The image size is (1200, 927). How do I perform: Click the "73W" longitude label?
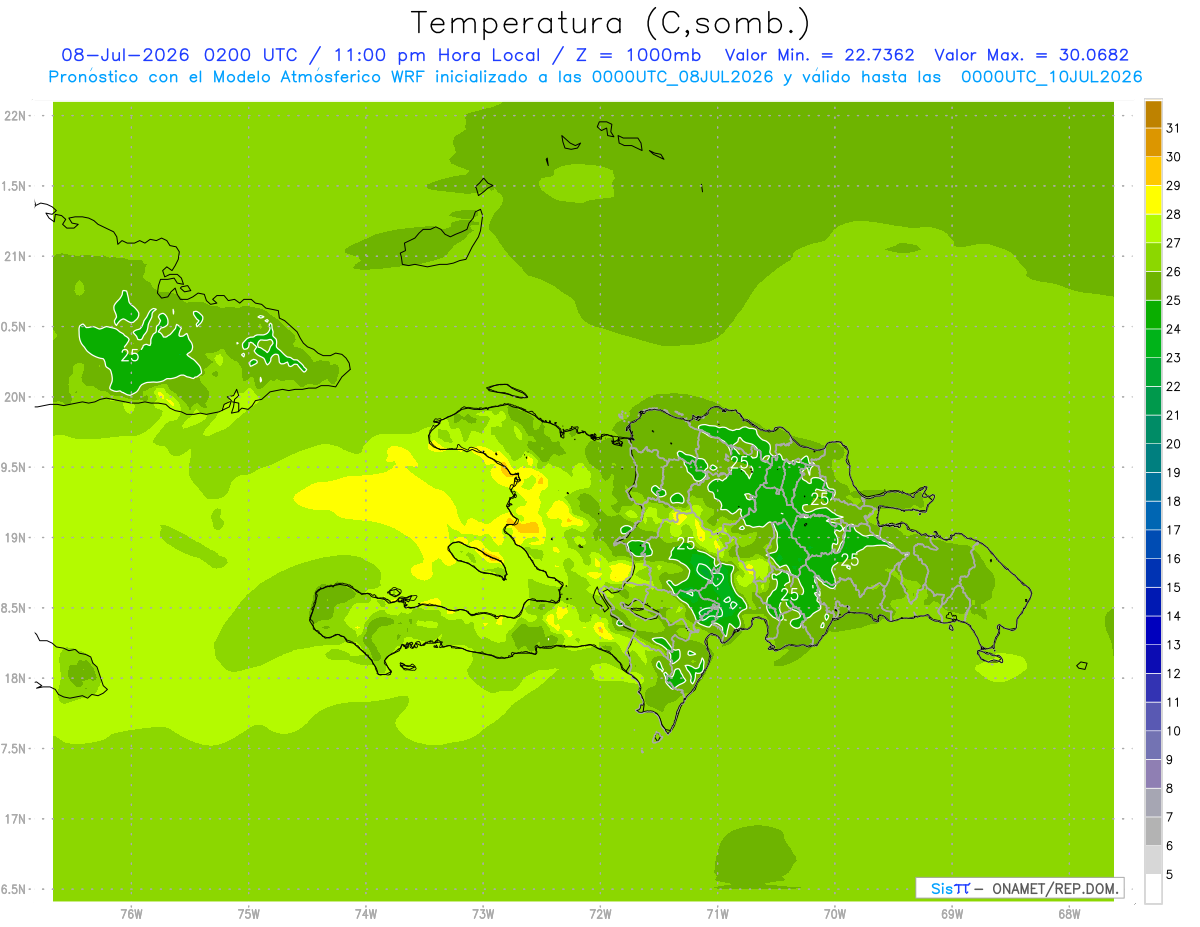483,914
